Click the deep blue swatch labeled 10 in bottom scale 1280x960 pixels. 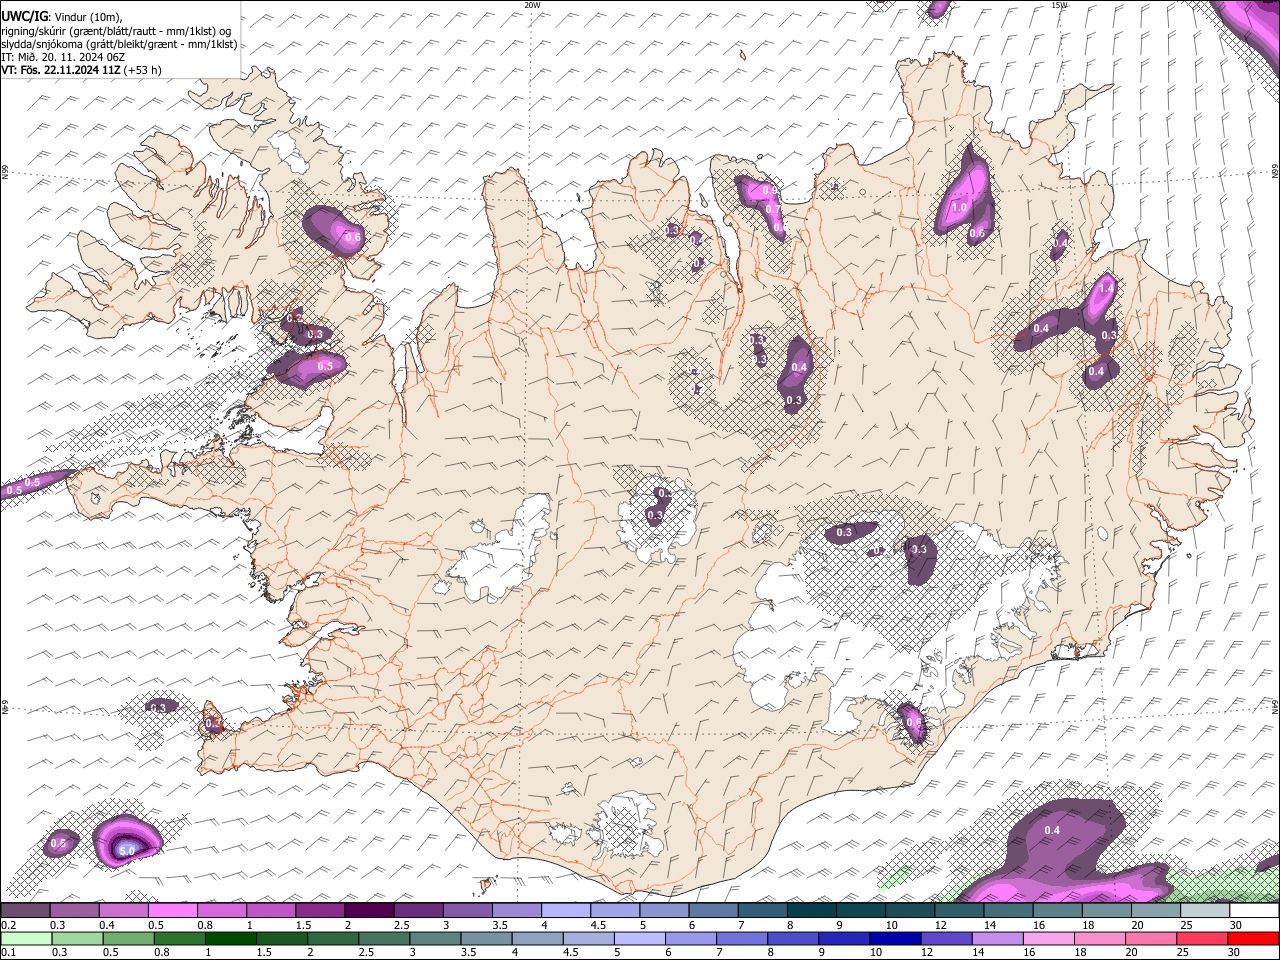pyautogui.click(x=893, y=939)
